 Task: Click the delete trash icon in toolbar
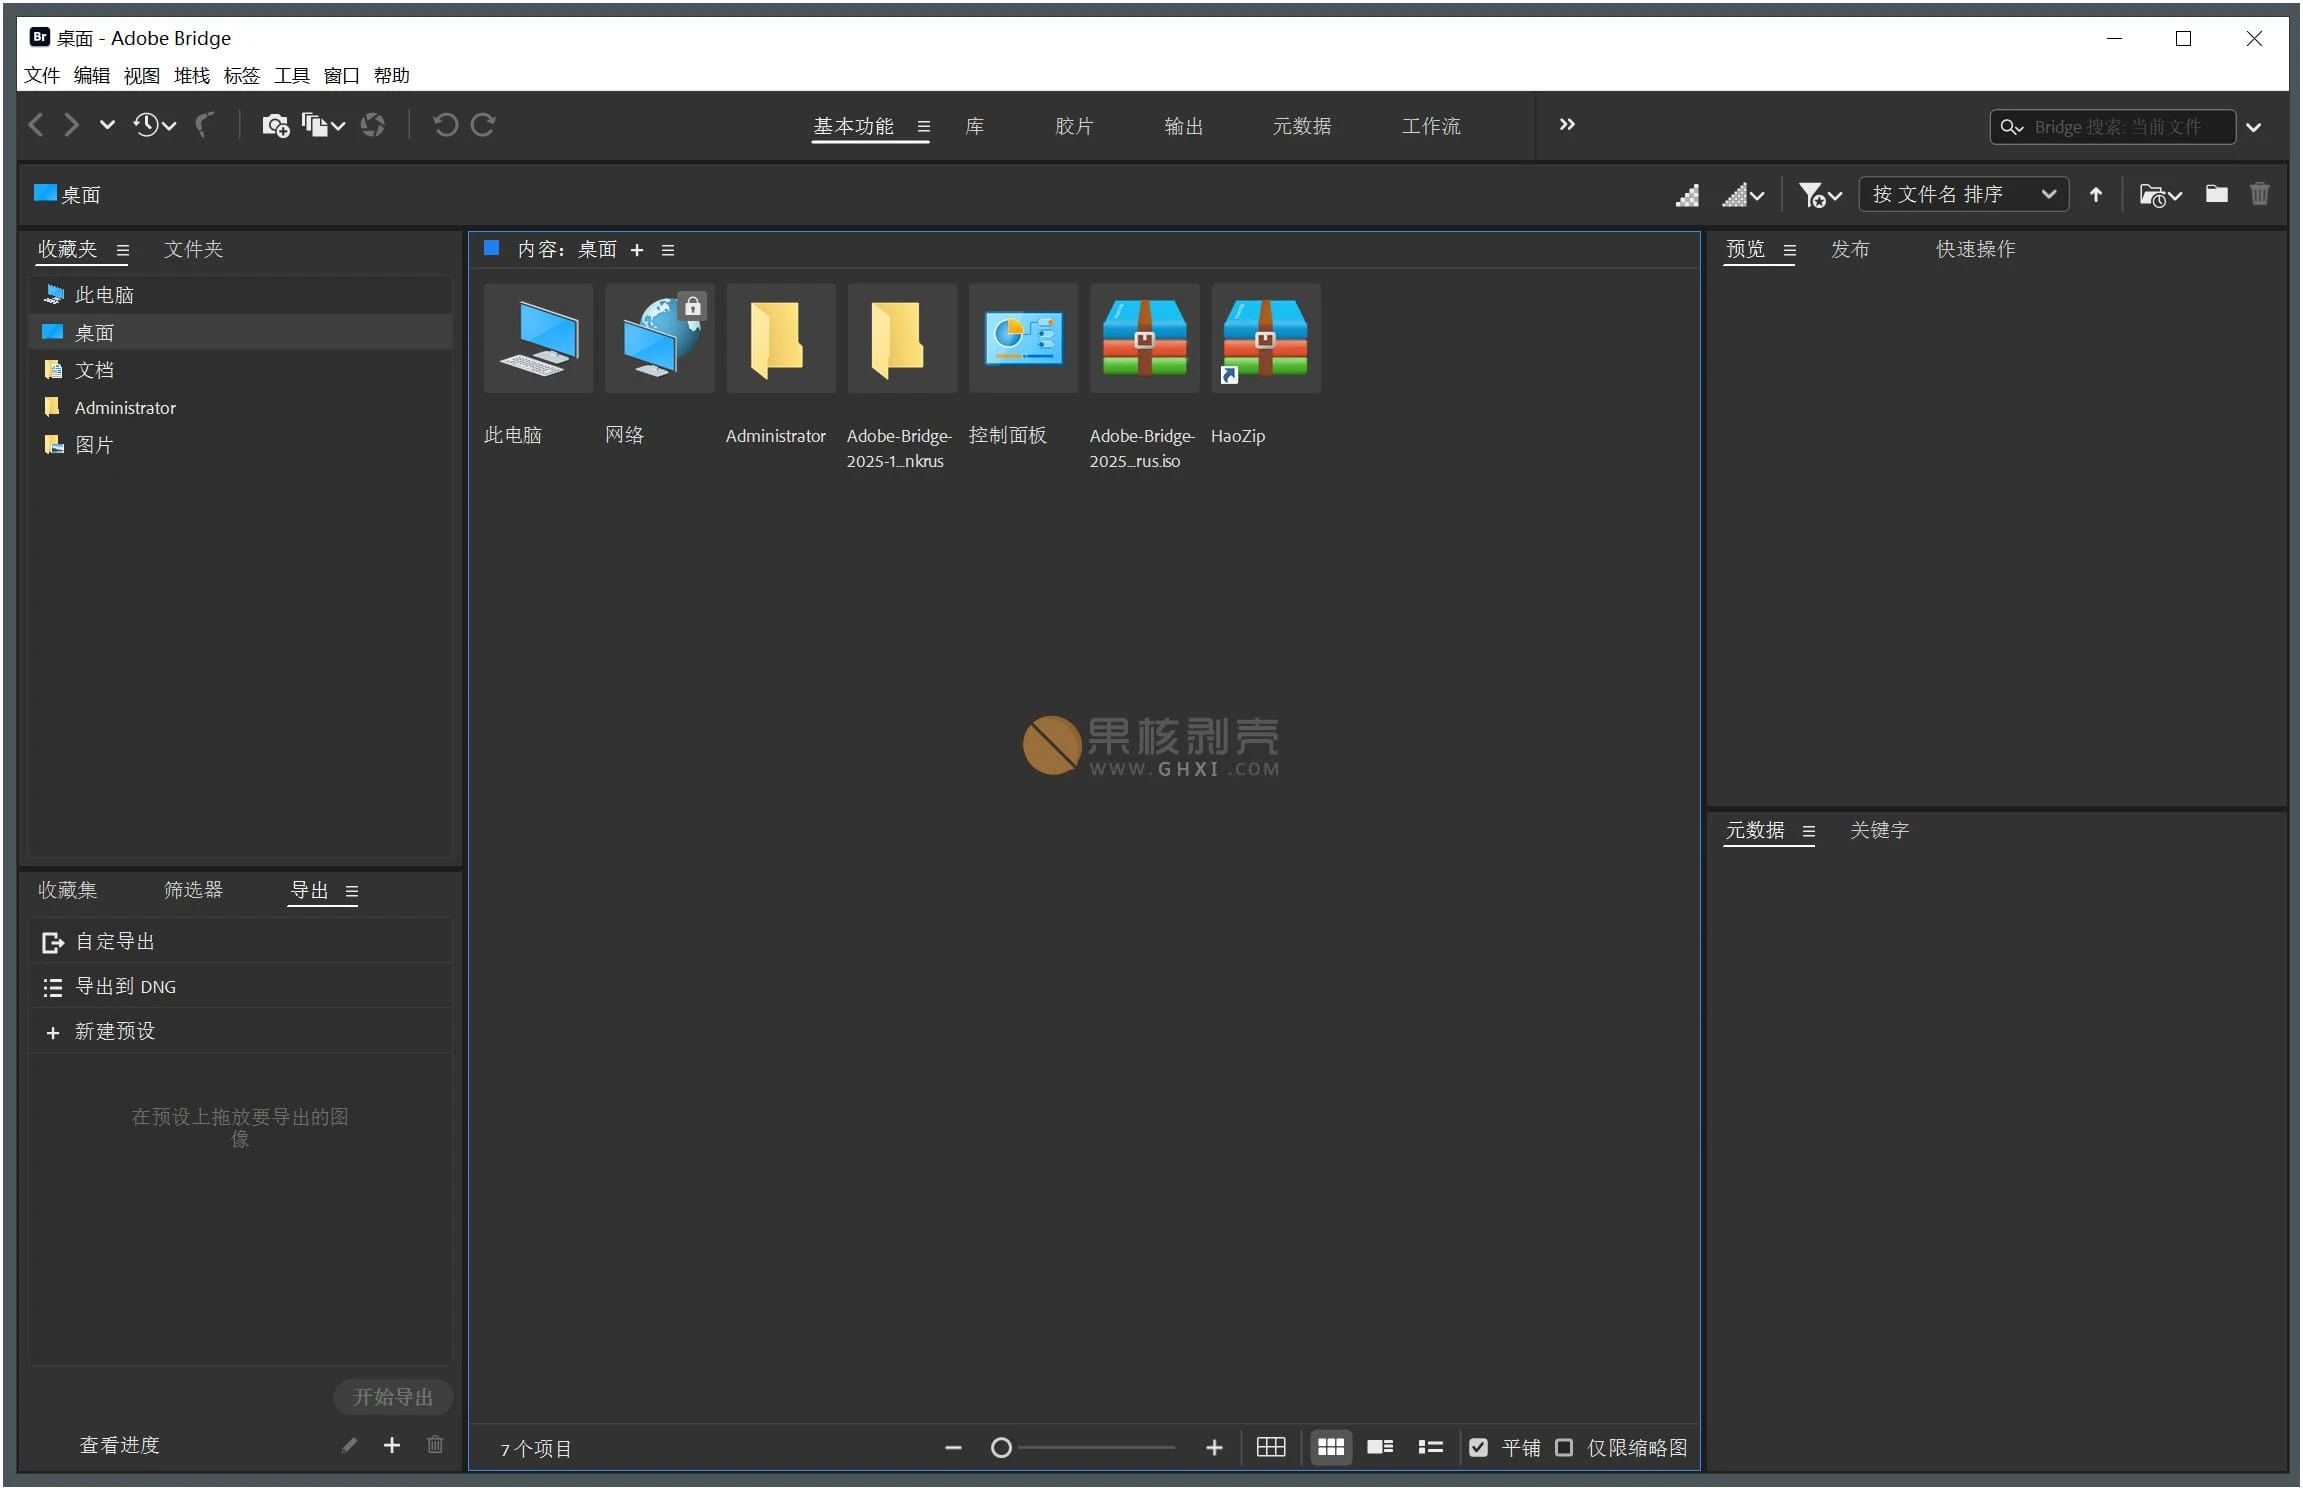point(2260,194)
